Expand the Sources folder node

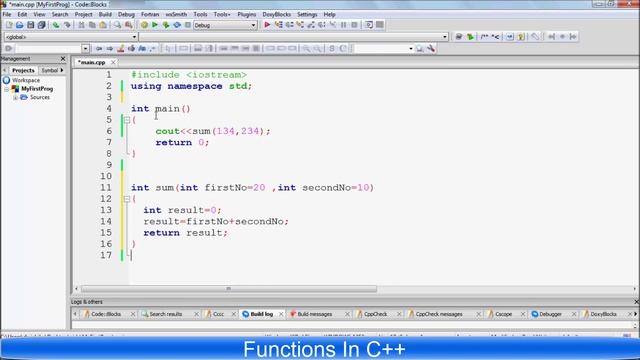[15, 98]
